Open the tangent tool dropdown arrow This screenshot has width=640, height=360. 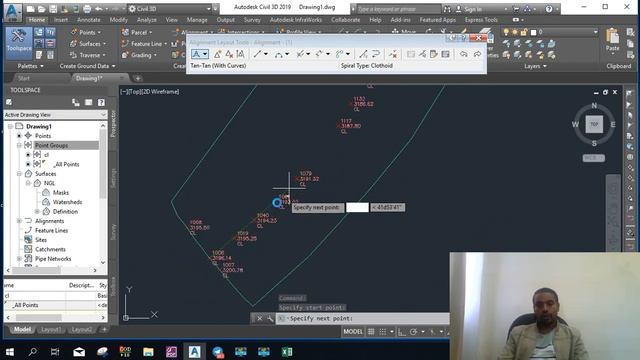tap(205, 54)
